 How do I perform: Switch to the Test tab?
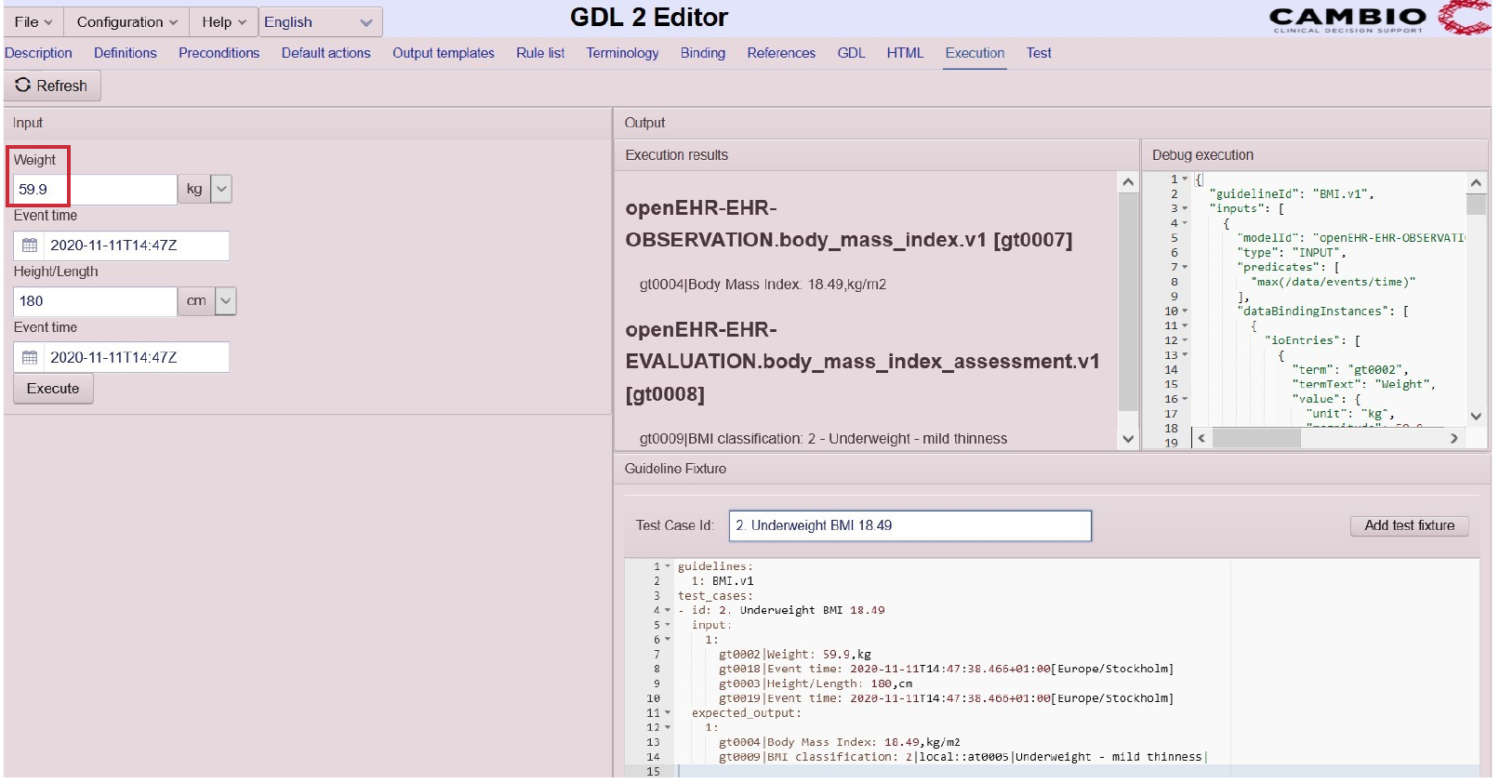(1038, 53)
